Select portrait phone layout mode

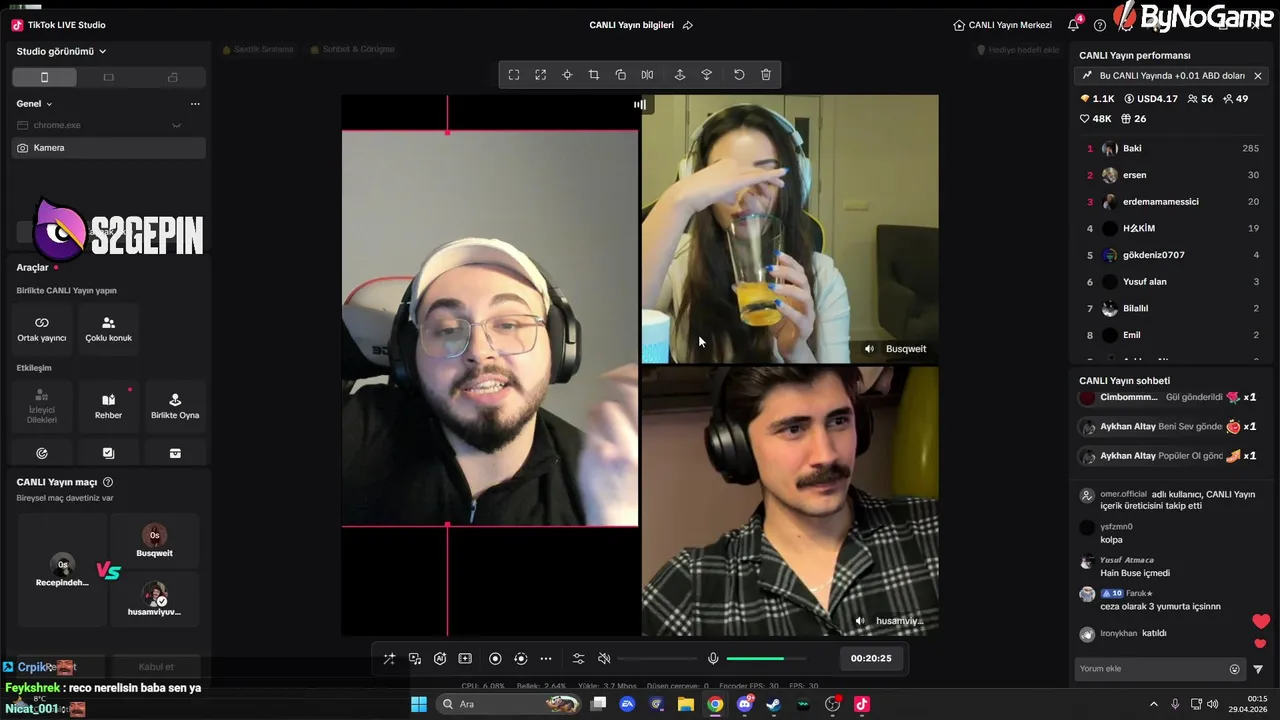click(44, 77)
